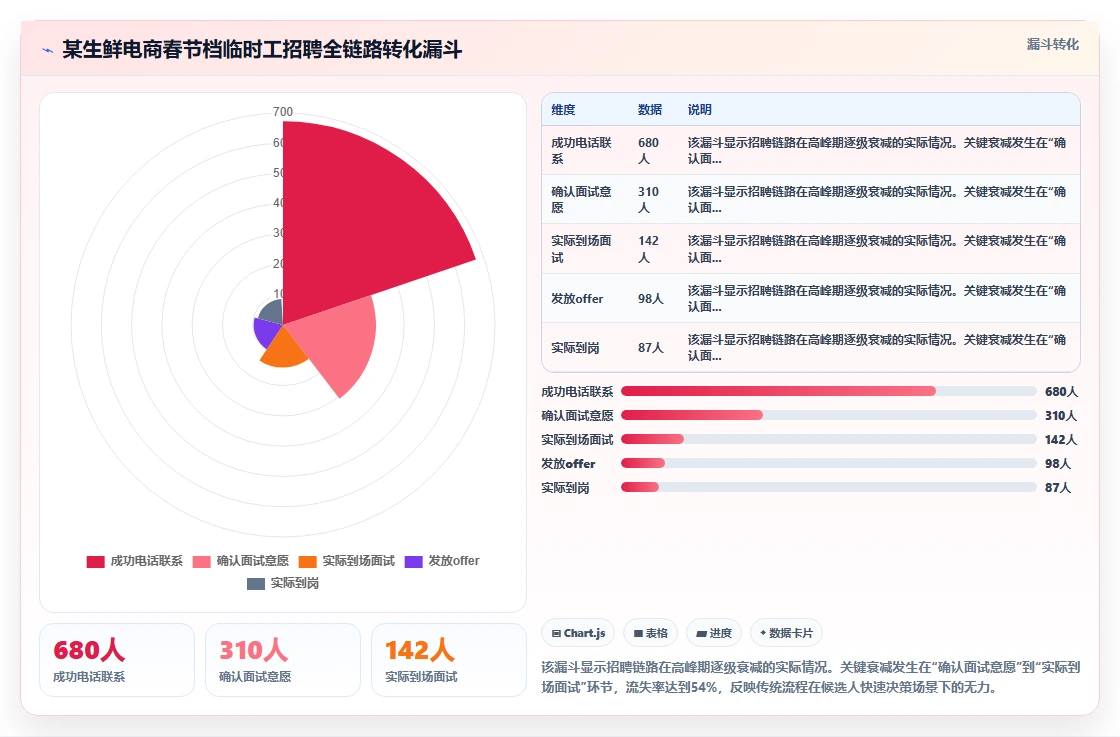Image resolution: width=1120 pixels, height=737 pixels.
Task: Open the 310人 确认面试意愿 data card
Action: (x=283, y=660)
